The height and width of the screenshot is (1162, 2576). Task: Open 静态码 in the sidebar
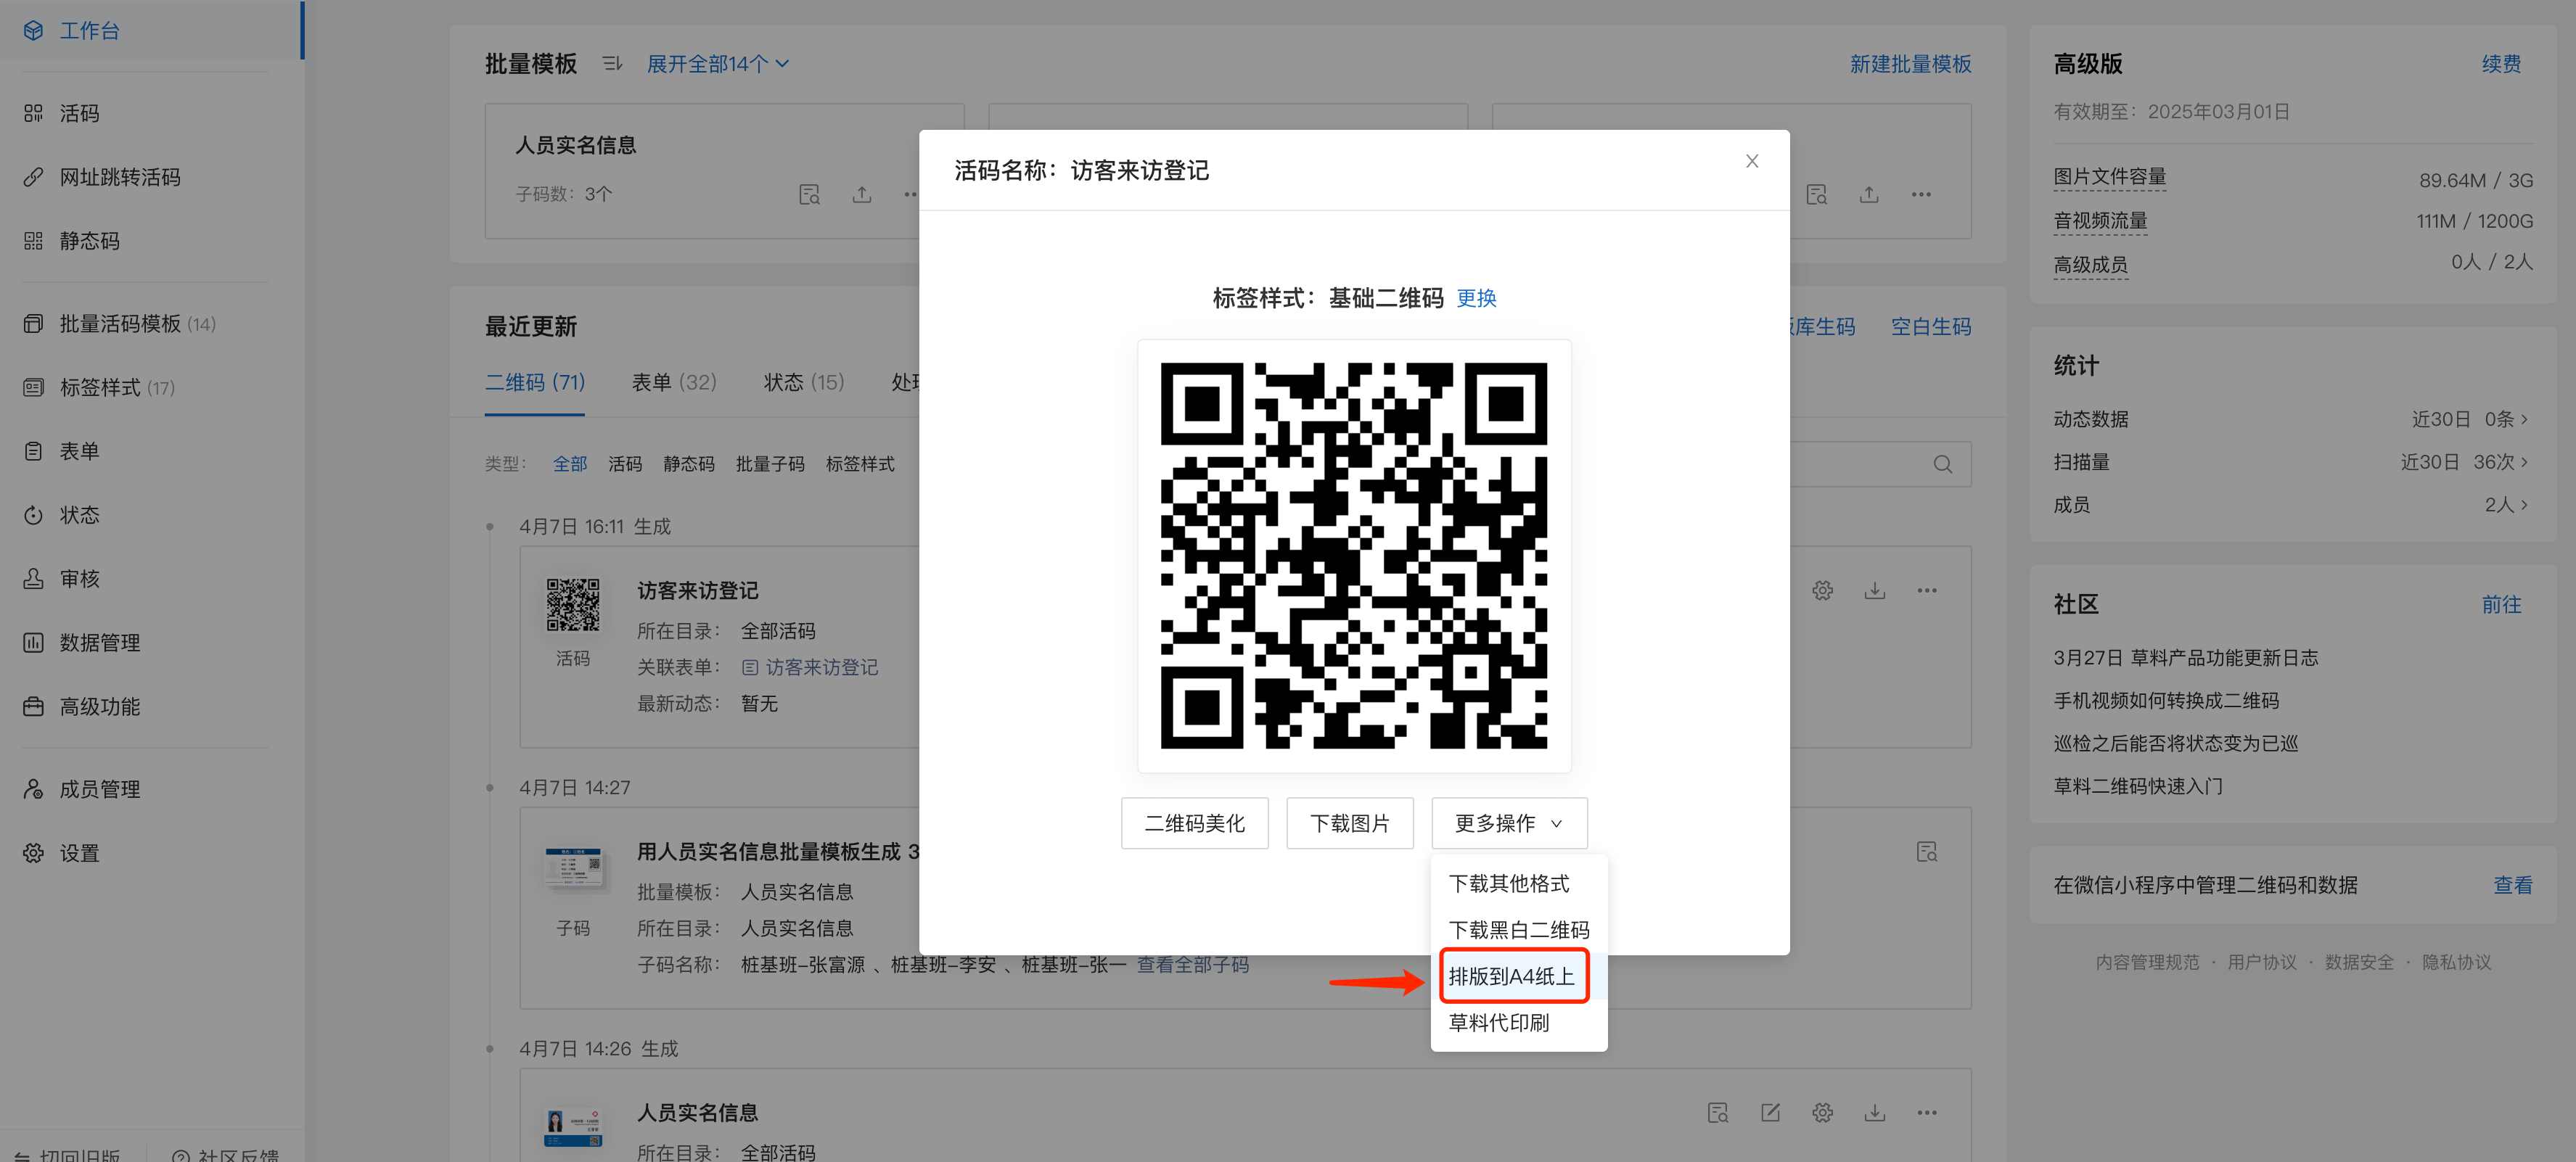tap(88, 241)
